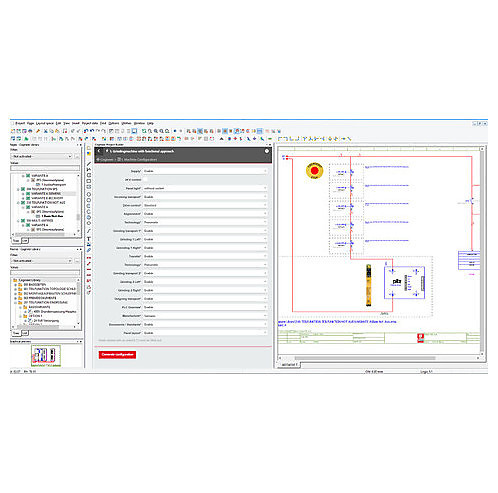Screen dimensions: 498x493
Task: Click the graphical preview thumbnail
Action: [x=46, y=355]
